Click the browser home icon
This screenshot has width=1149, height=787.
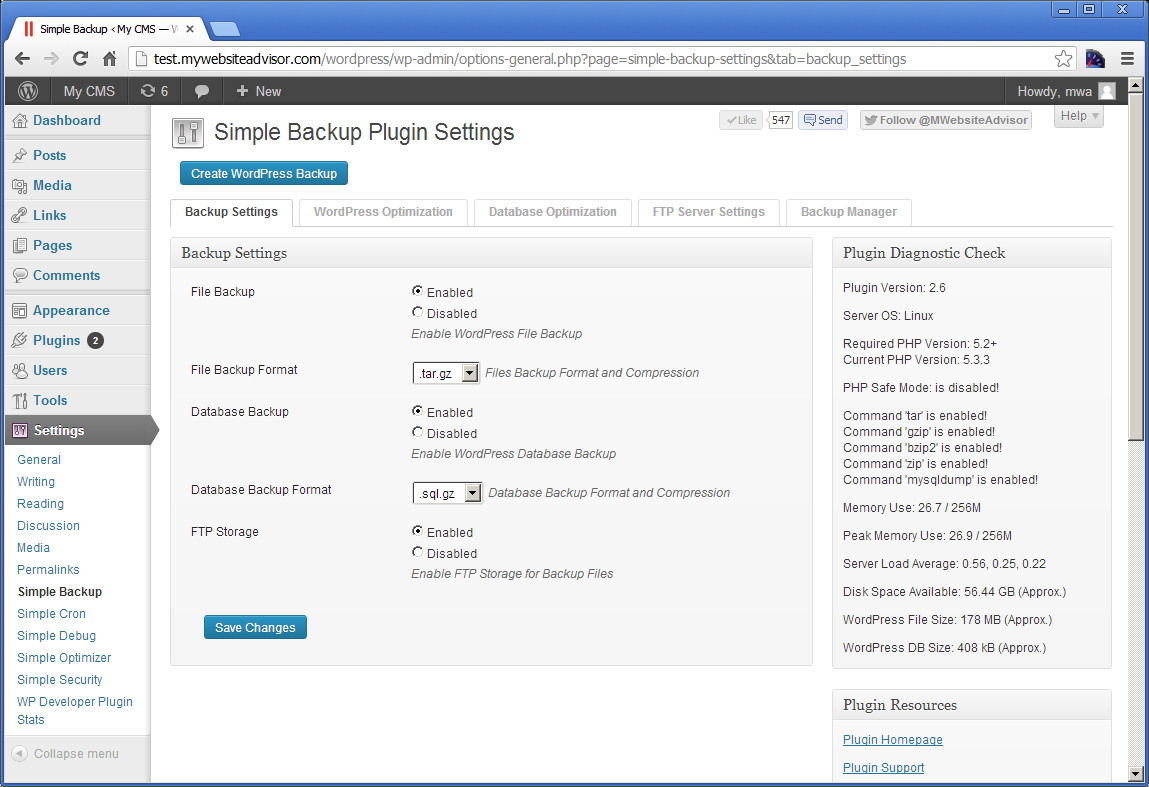click(x=109, y=59)
